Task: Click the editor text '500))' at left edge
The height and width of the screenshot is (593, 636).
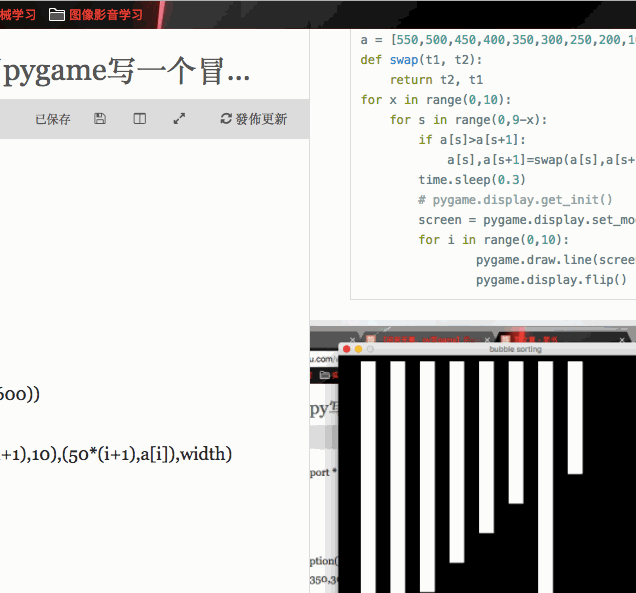Action: (x=20, y=394)
